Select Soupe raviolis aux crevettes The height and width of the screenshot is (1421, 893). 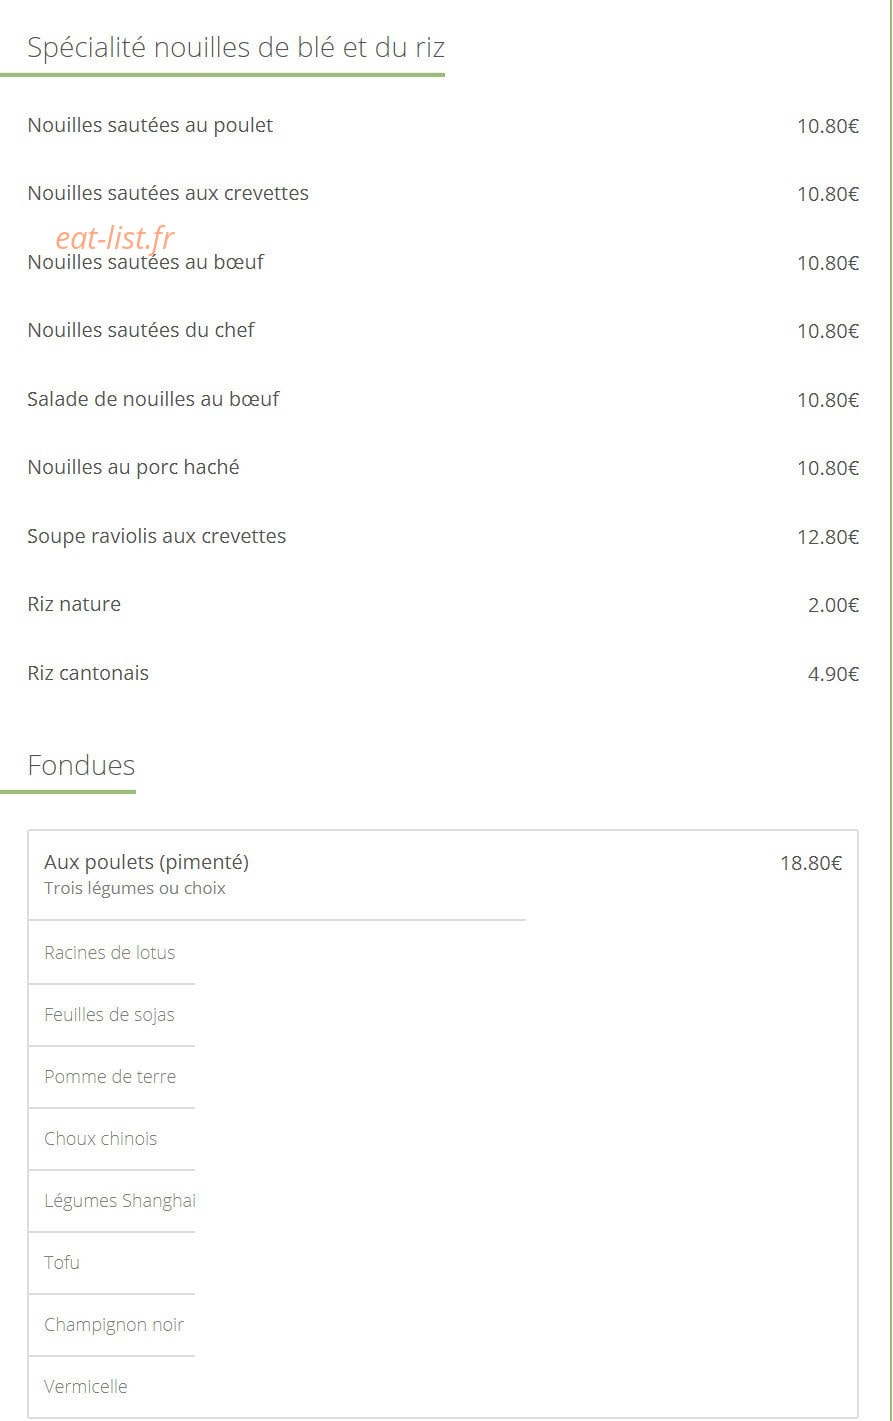443,537
